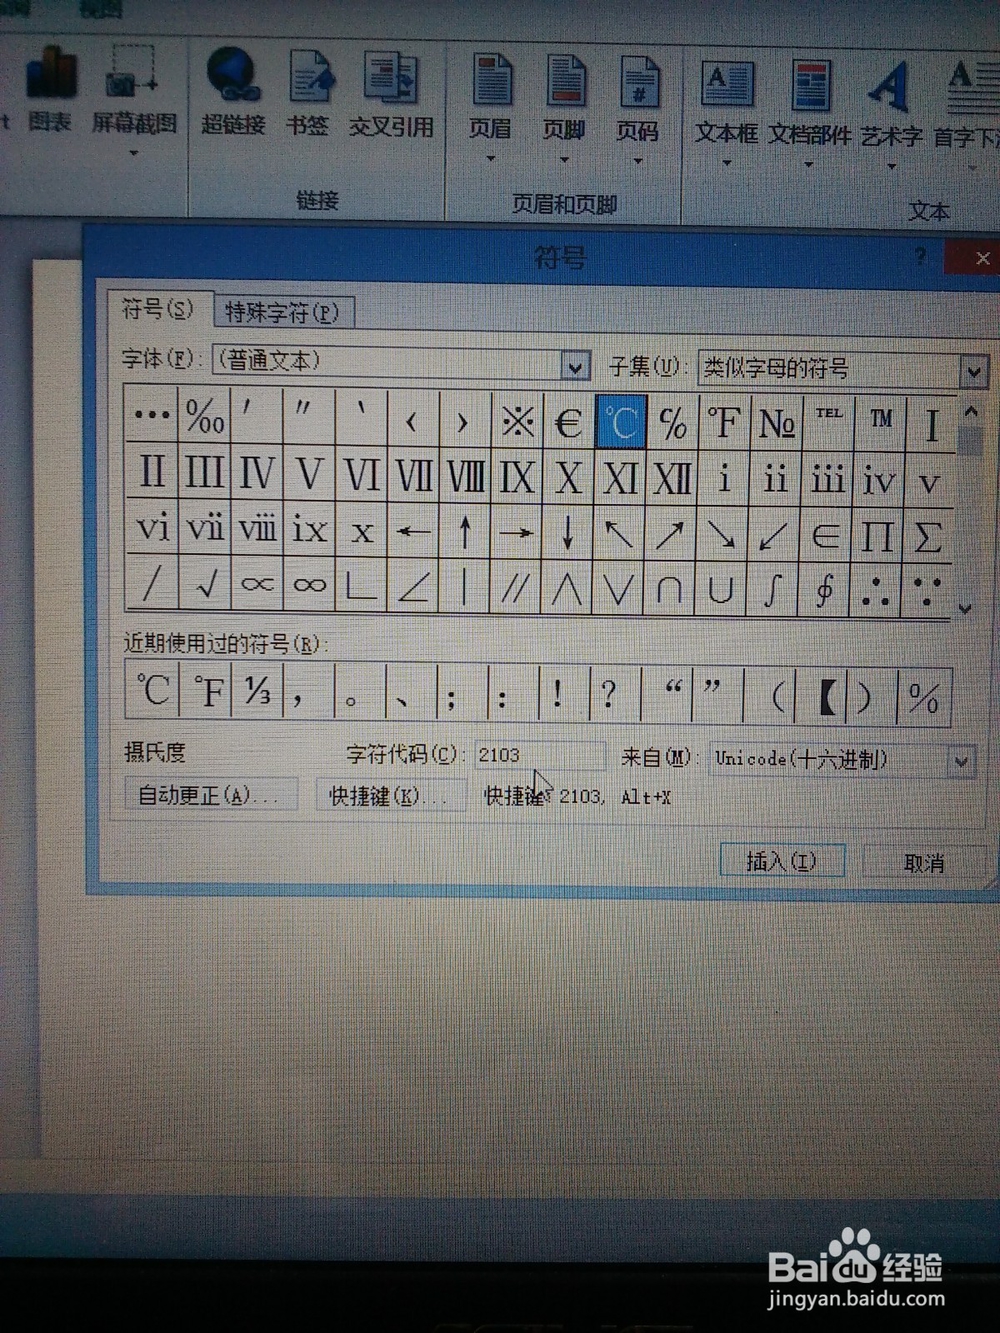Select the ℉ symbol from recent symbols

point(205,690)
